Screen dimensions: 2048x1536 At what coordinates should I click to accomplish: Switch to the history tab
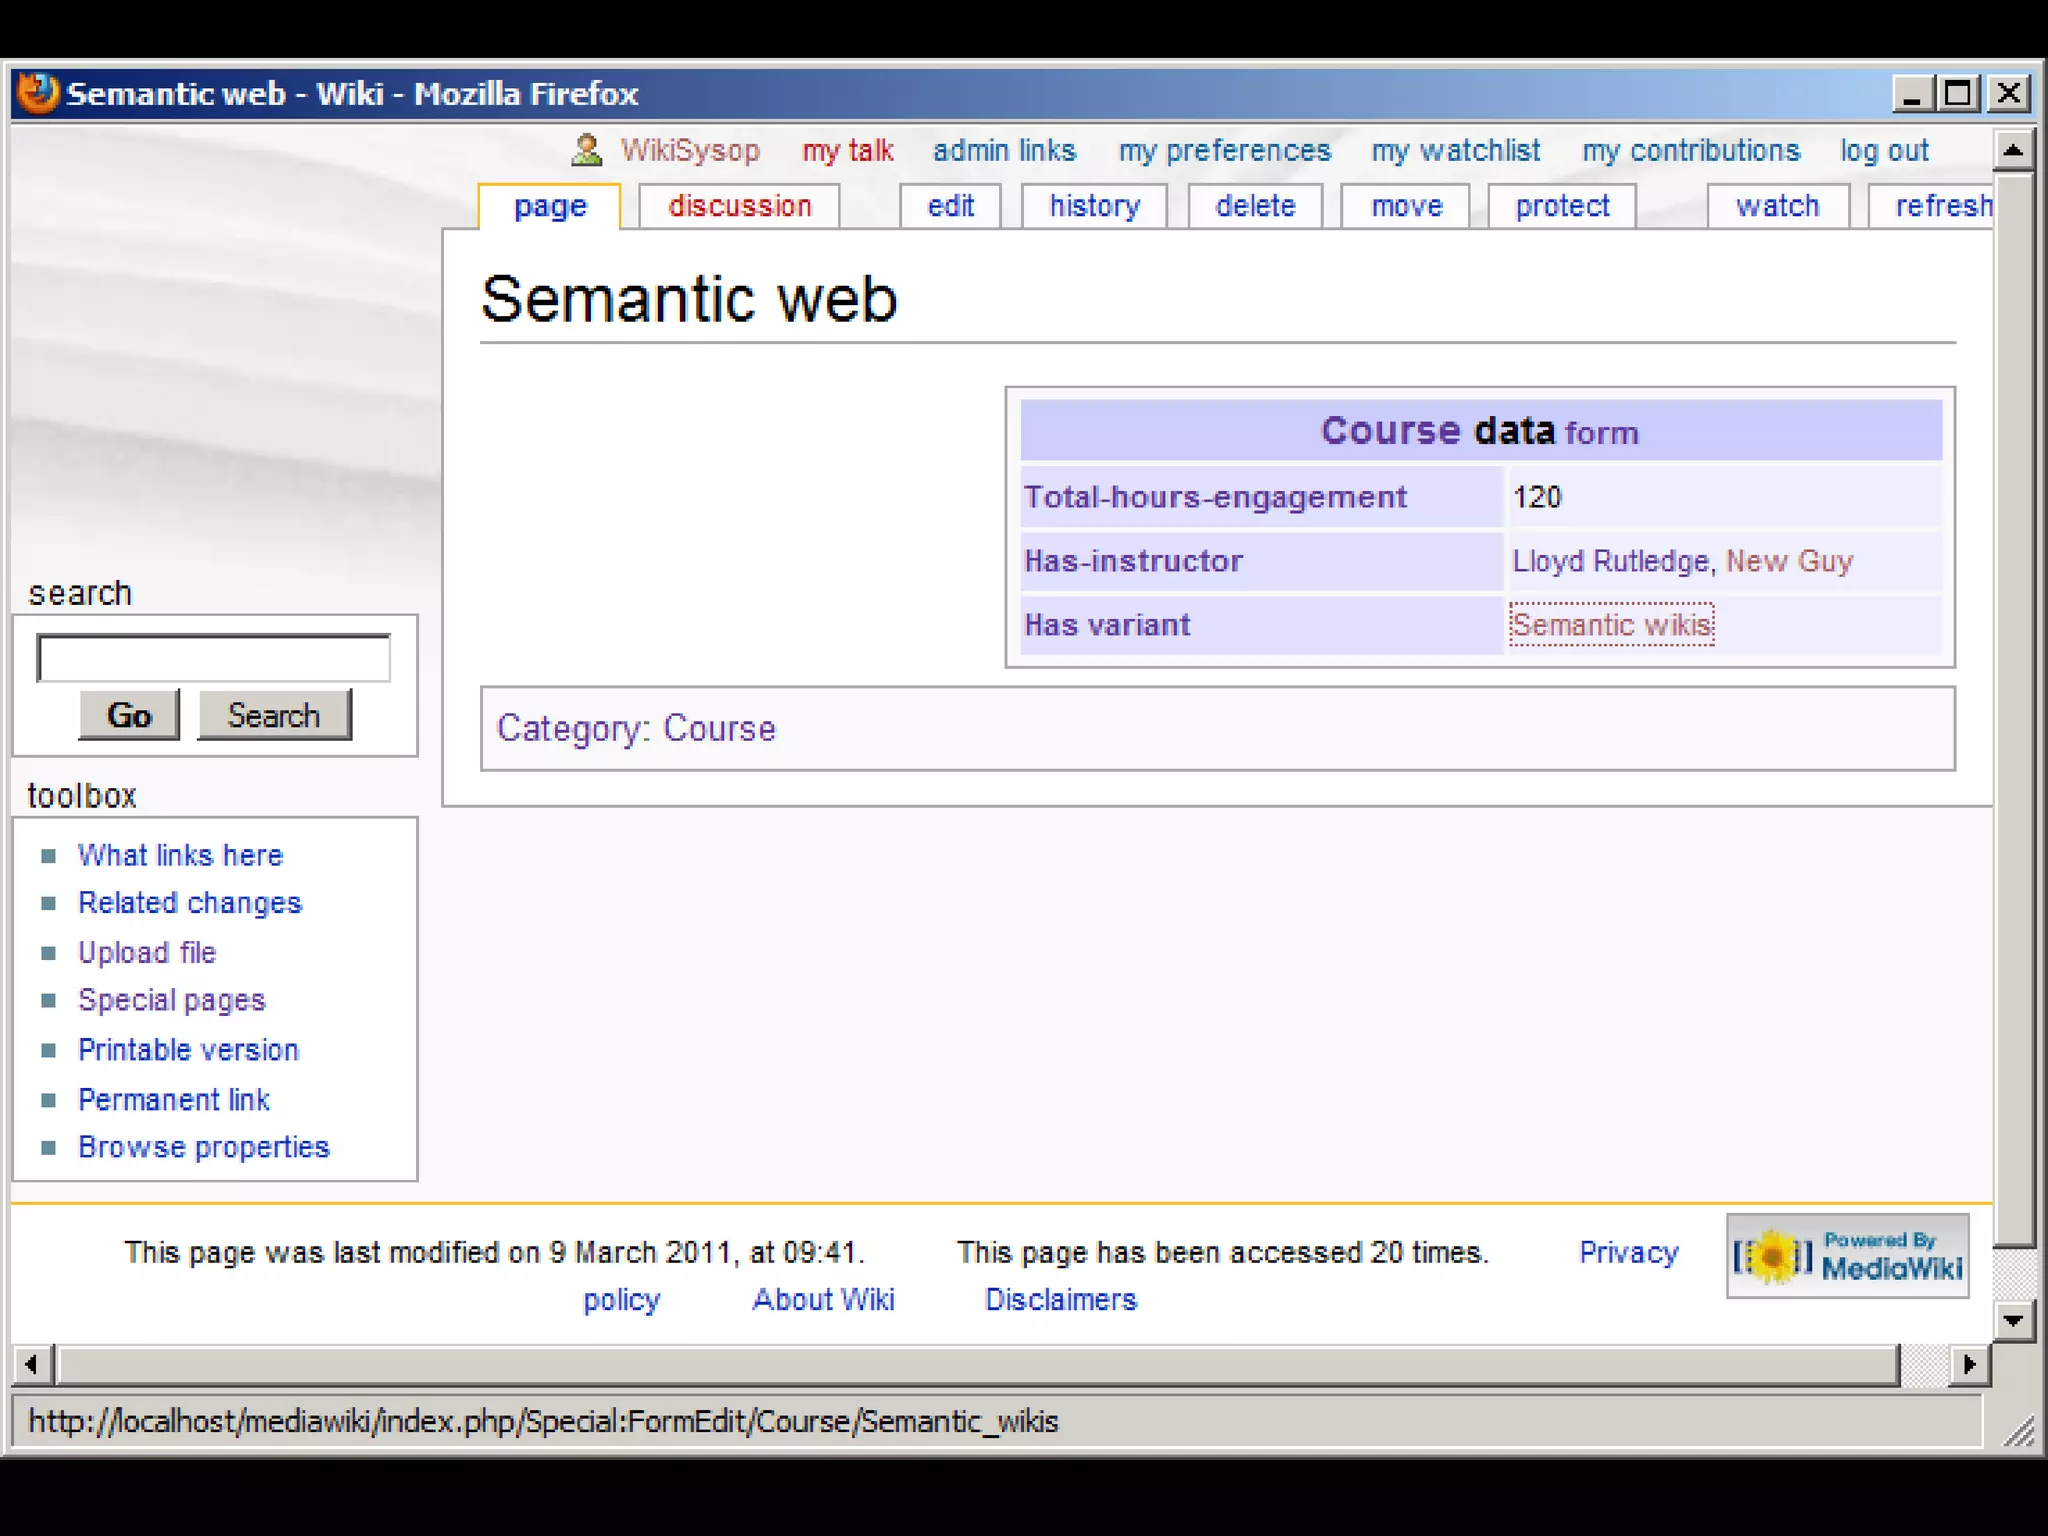point(1094,206)
